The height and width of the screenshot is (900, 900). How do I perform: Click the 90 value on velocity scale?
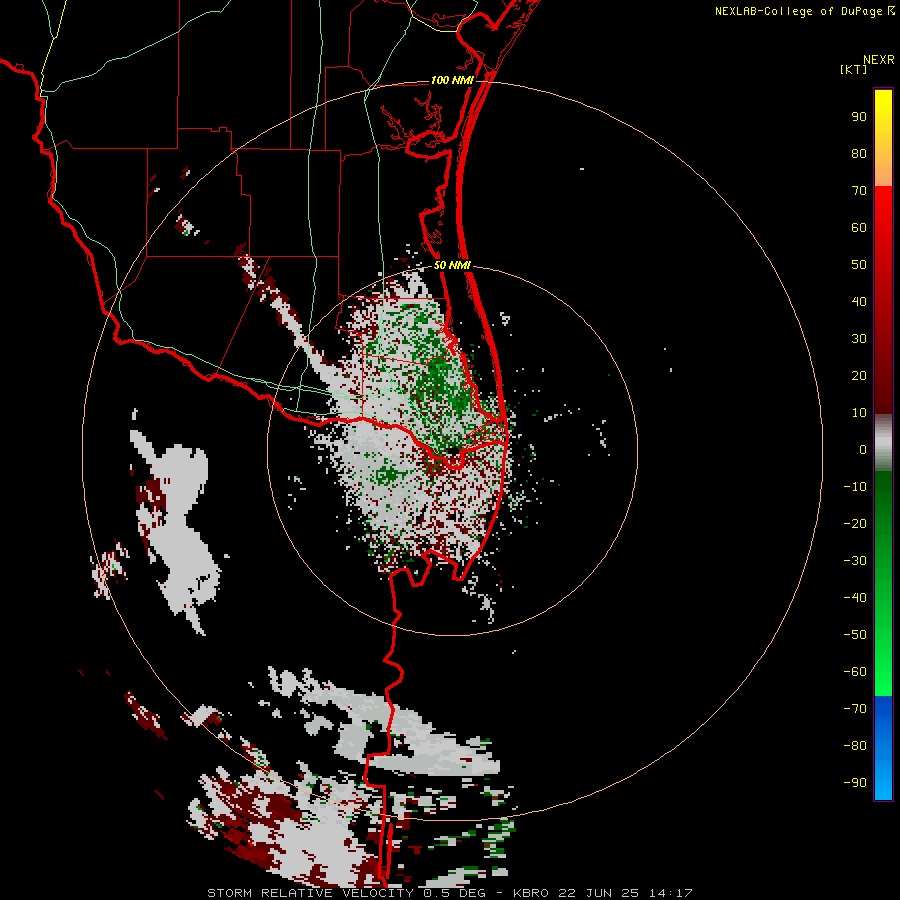click(x=859, y=117)
